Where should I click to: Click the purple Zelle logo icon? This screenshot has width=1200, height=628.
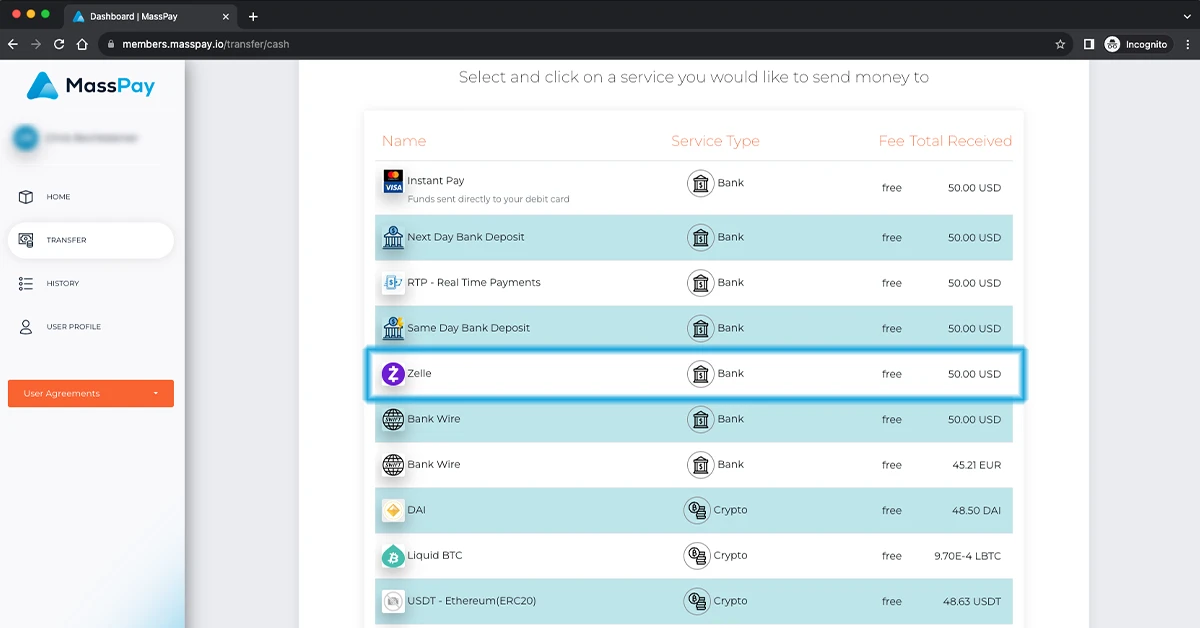[x=393, y=374]
